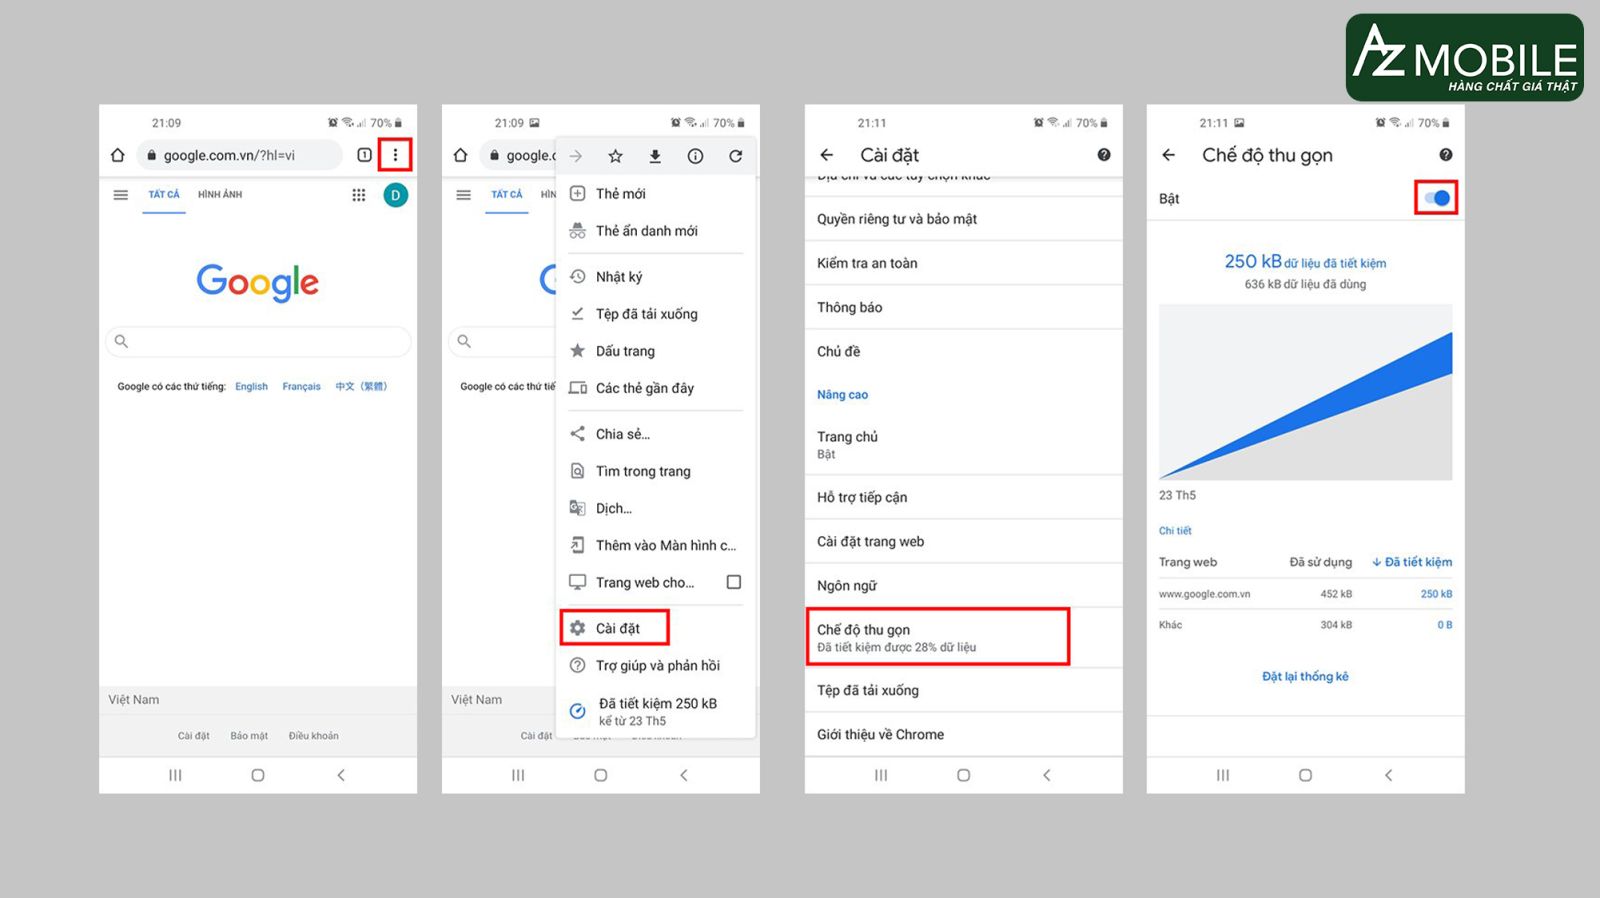Go back from Chế độ thu gọn screen

click(x=1168, y=155)
